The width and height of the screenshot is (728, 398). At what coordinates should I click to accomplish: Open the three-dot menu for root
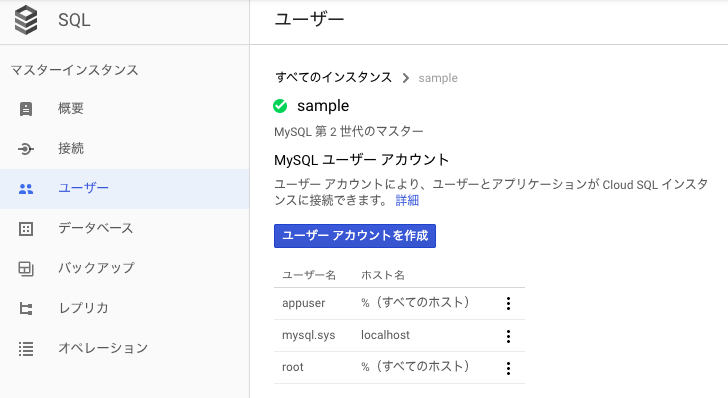(508, 368)
